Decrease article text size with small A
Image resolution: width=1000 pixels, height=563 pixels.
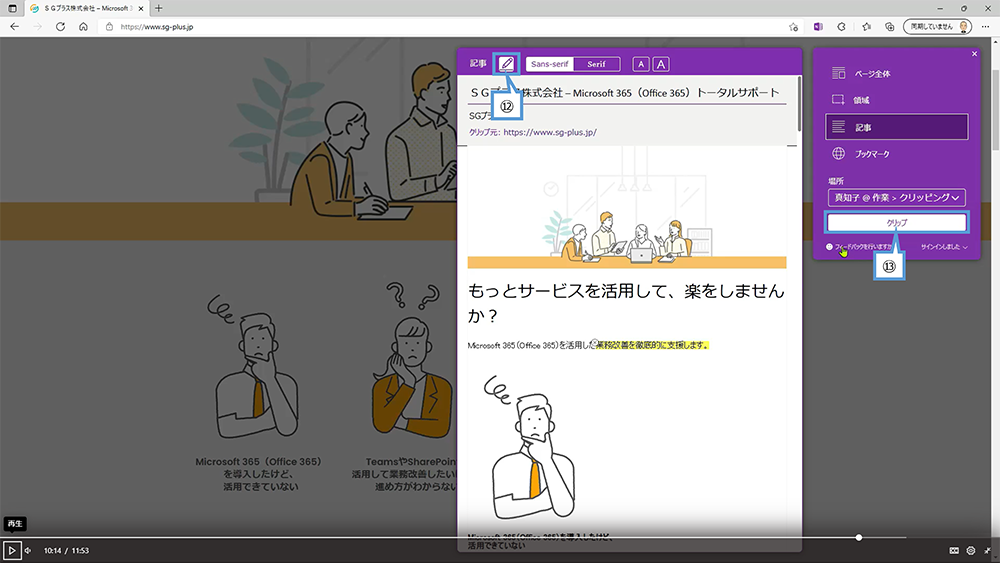(x=641, y=64)
